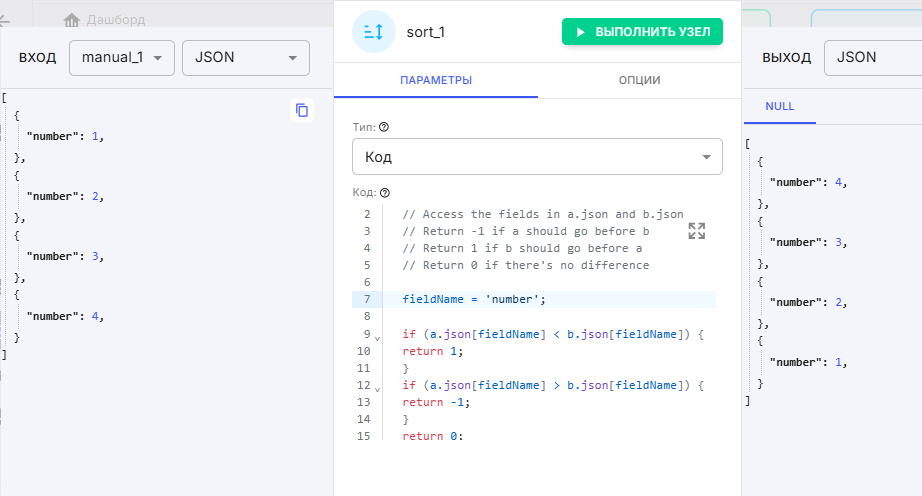Image resolution: width=922 pixels, height=496 pixels.
Task: Switch to the Опции tab
Action: click(x=639, y=80)
